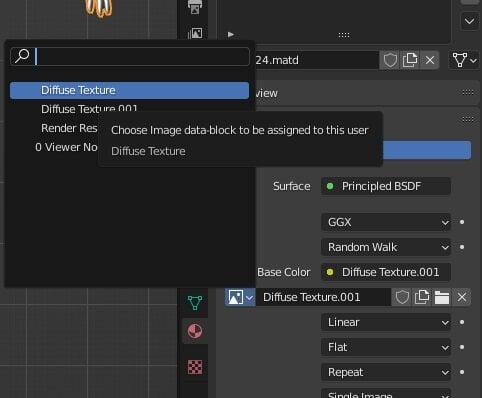Unlink the Diffuse Texture.001 image

pyautogui.click(x=462, y=297)
